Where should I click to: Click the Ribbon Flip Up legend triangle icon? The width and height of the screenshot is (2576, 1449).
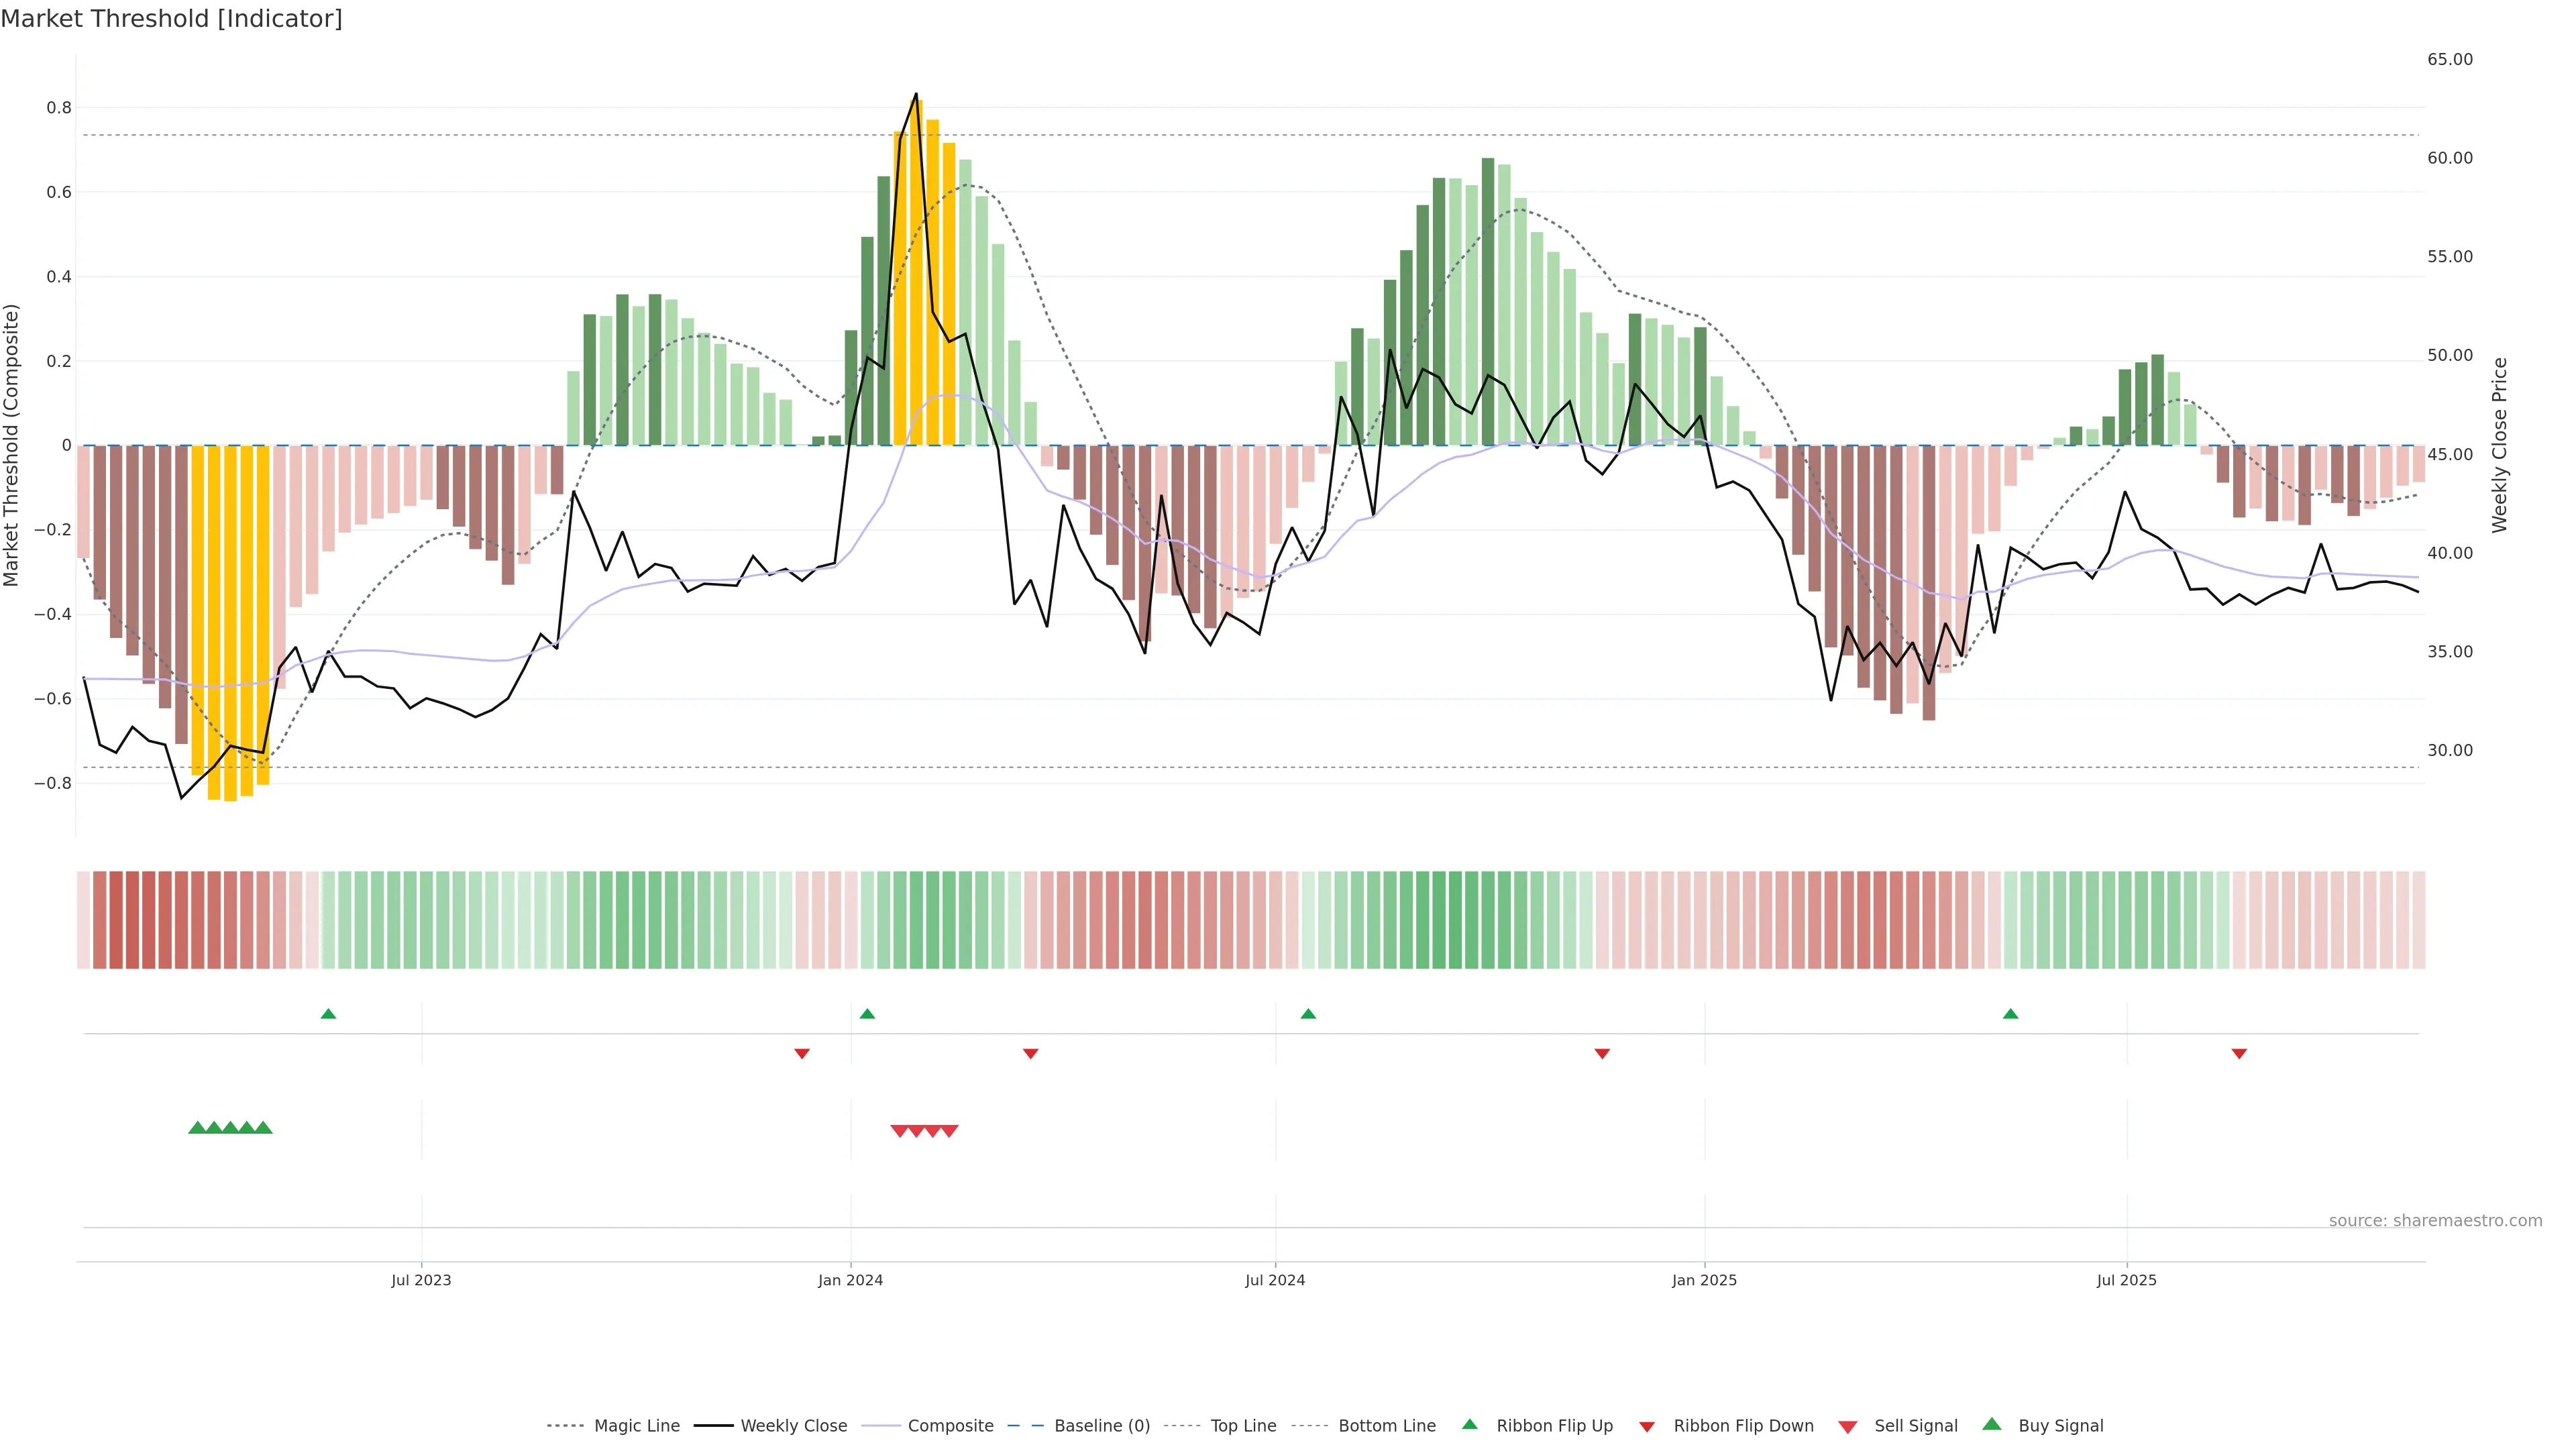pos(1469,1424)
